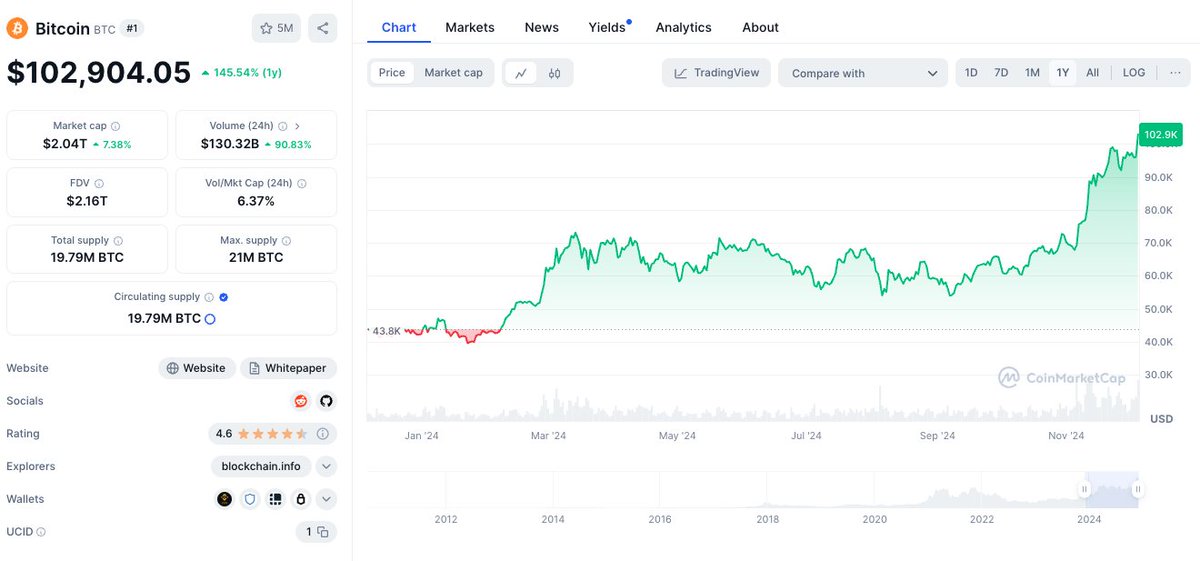Click the #1 rank badge
Viewport: 1200px width, 561px height.
pyautogui.click(x=132, y=28)
